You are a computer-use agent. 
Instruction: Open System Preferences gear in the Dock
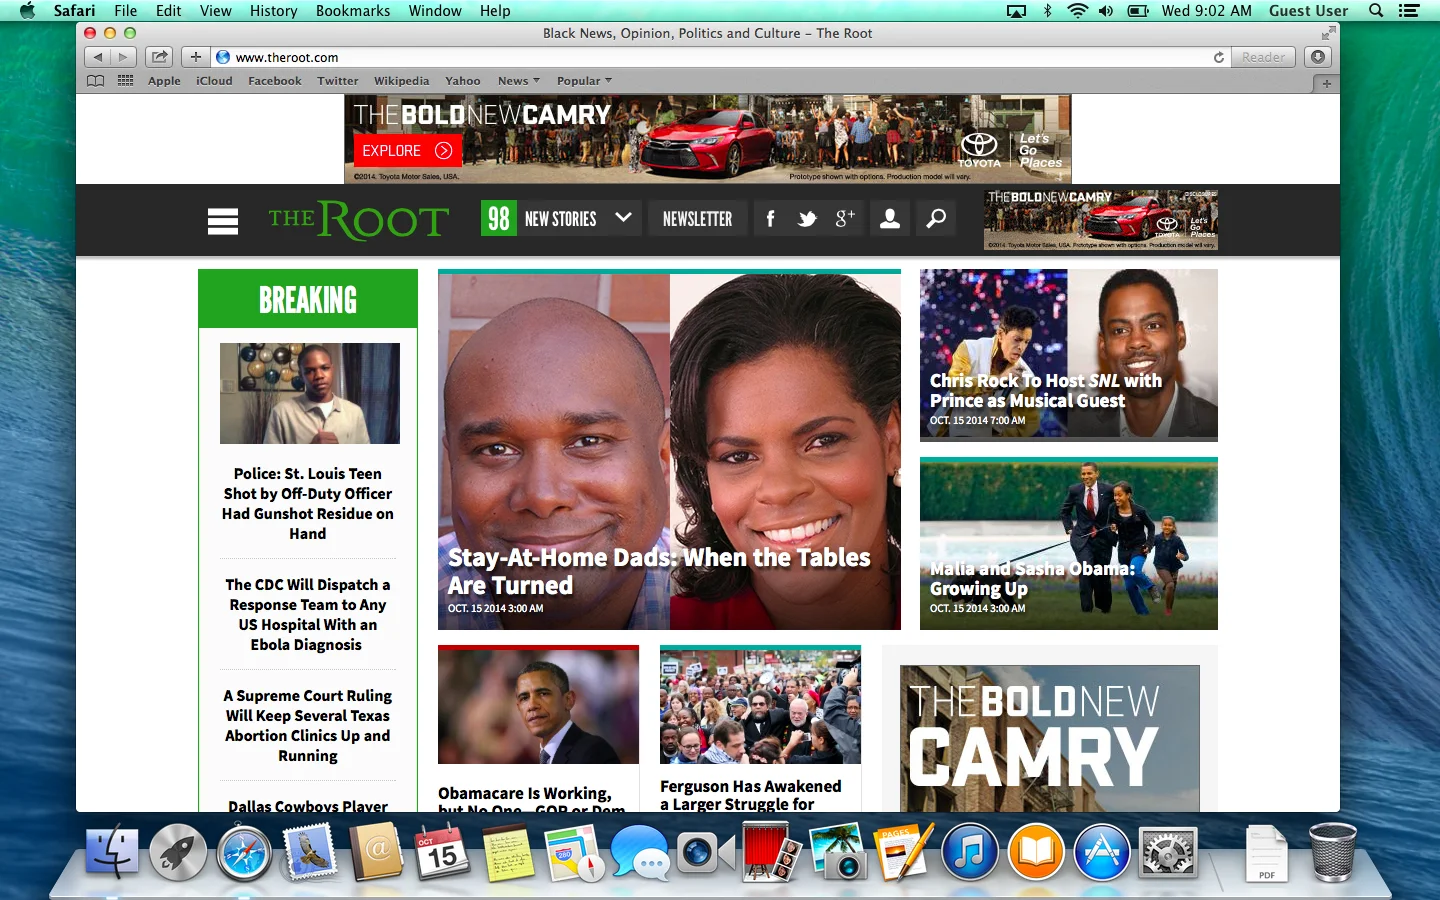pos(1167,852)
